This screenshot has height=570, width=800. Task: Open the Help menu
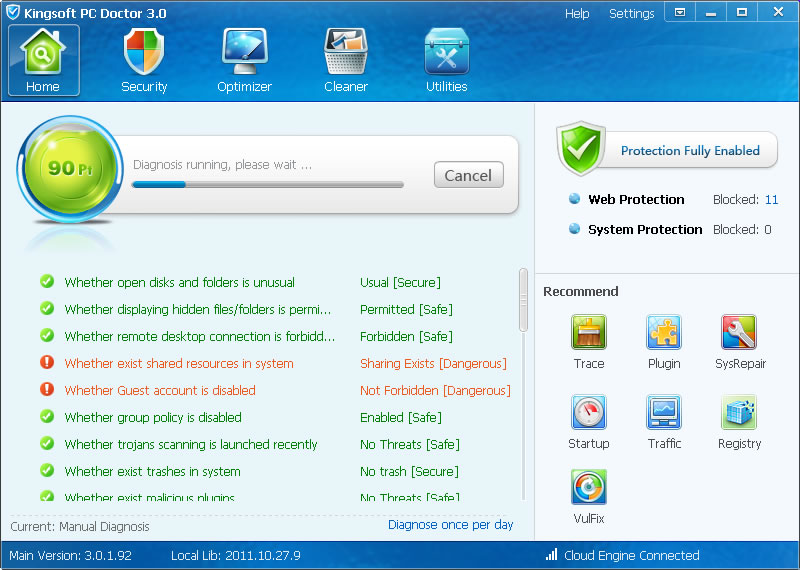tap(577, 14)
